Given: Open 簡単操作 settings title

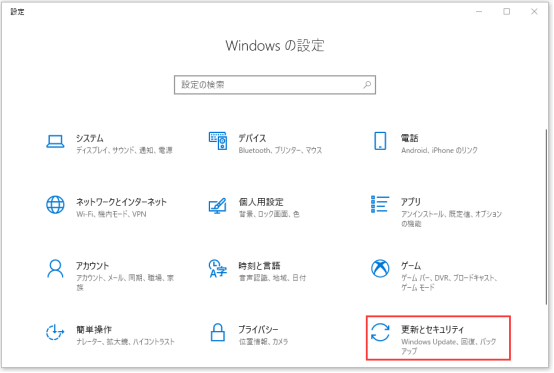Looking at the screenshot, I should point(94,330).
